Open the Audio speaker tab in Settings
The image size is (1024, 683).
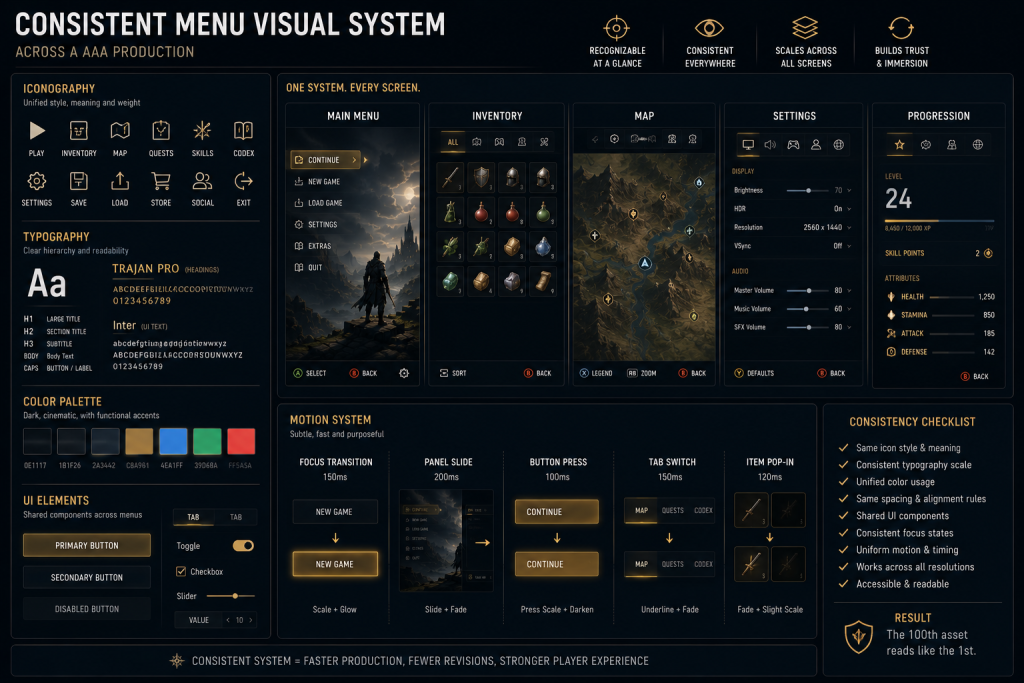click(x=771, y=145)
